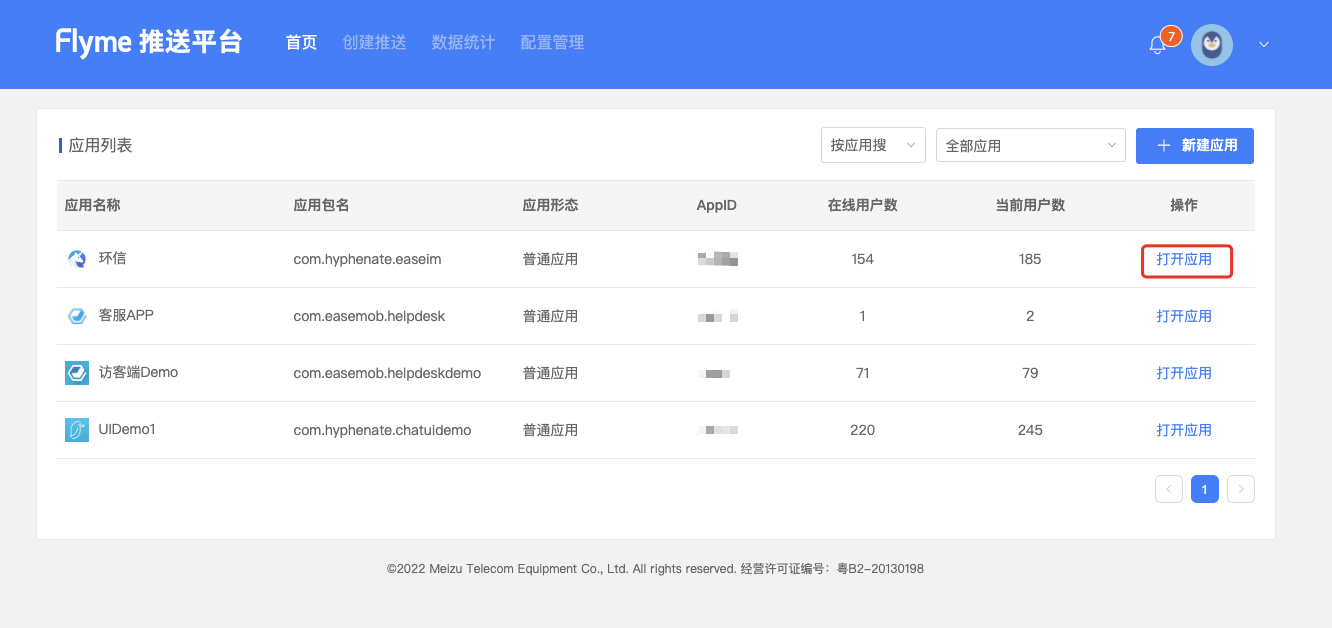Screen dimensions: 1332x628
Task: Click the UIDemo1 app icon
Action: click(77, 430)
